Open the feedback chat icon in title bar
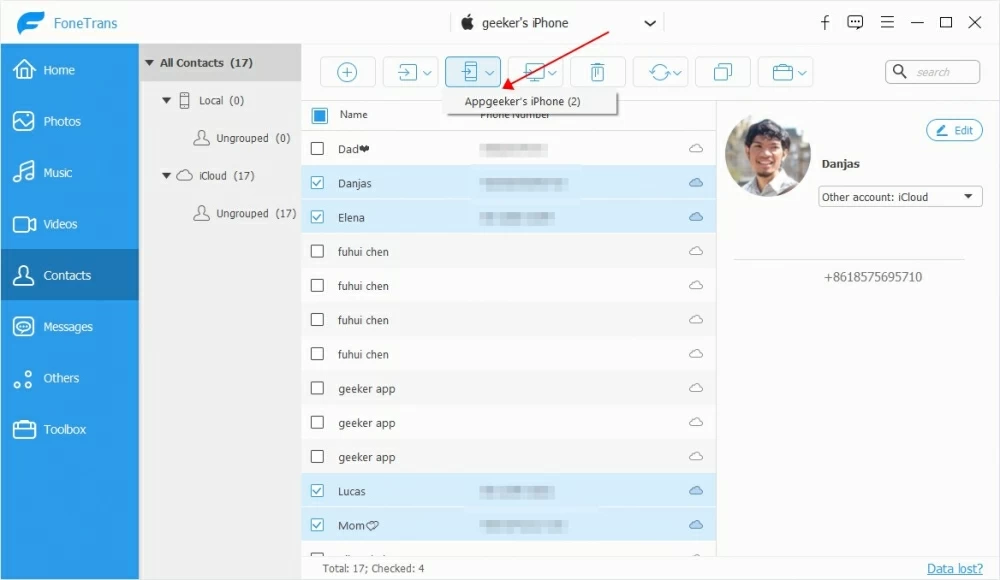 855,22
